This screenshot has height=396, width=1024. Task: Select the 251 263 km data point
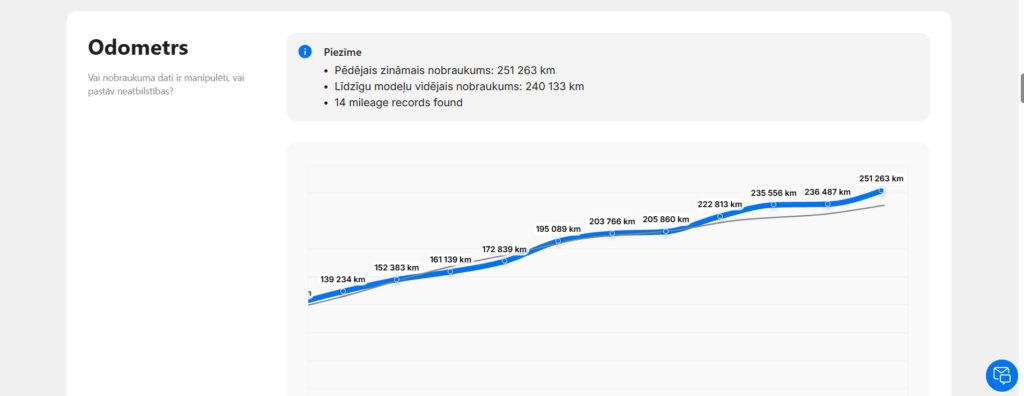pyautogui.click(x=881, y=191)
